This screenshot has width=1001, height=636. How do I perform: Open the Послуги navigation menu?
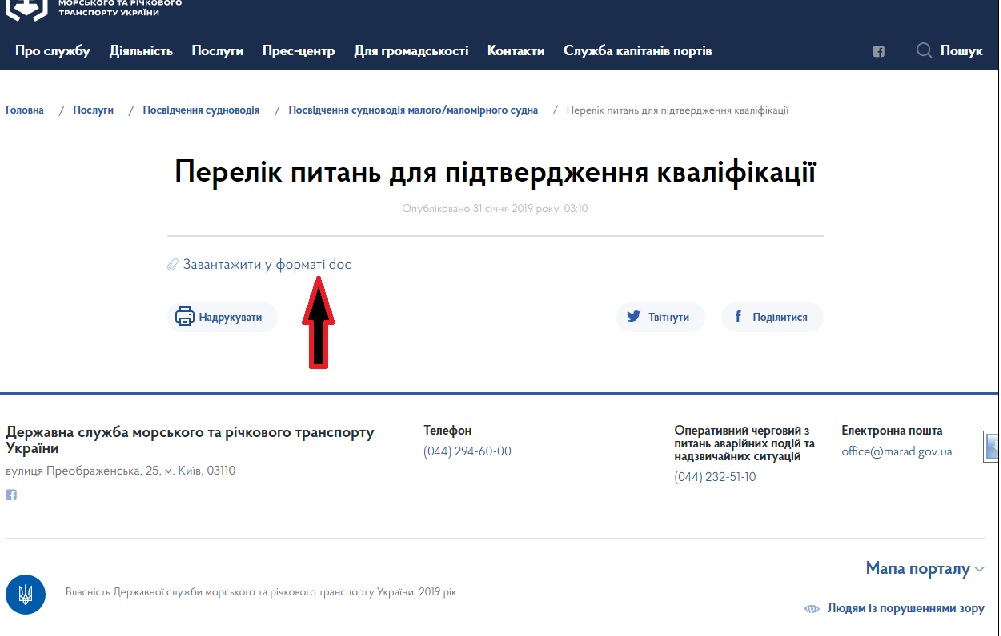[217, 51]
